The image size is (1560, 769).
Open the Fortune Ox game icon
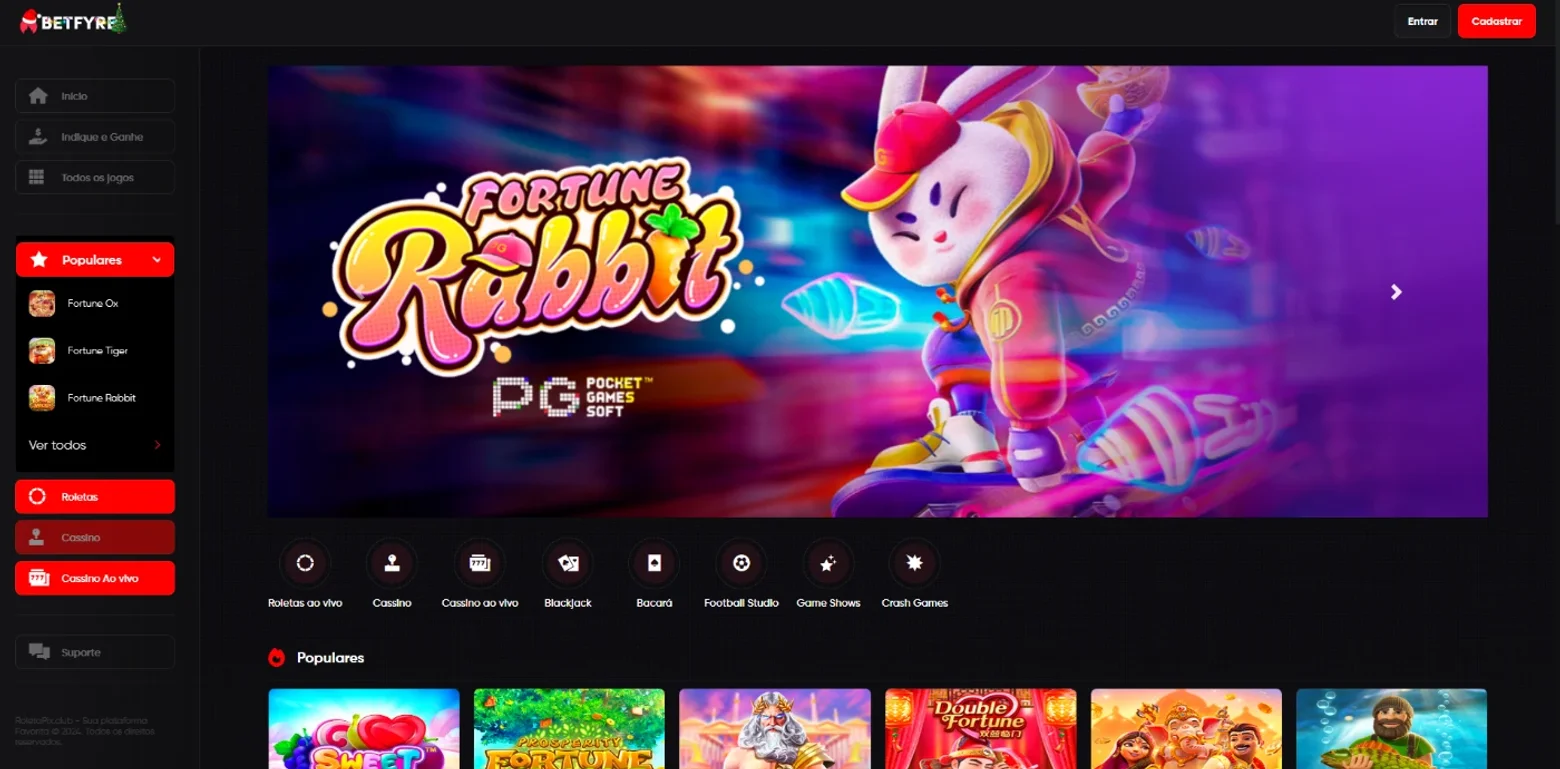click(42, 303)
